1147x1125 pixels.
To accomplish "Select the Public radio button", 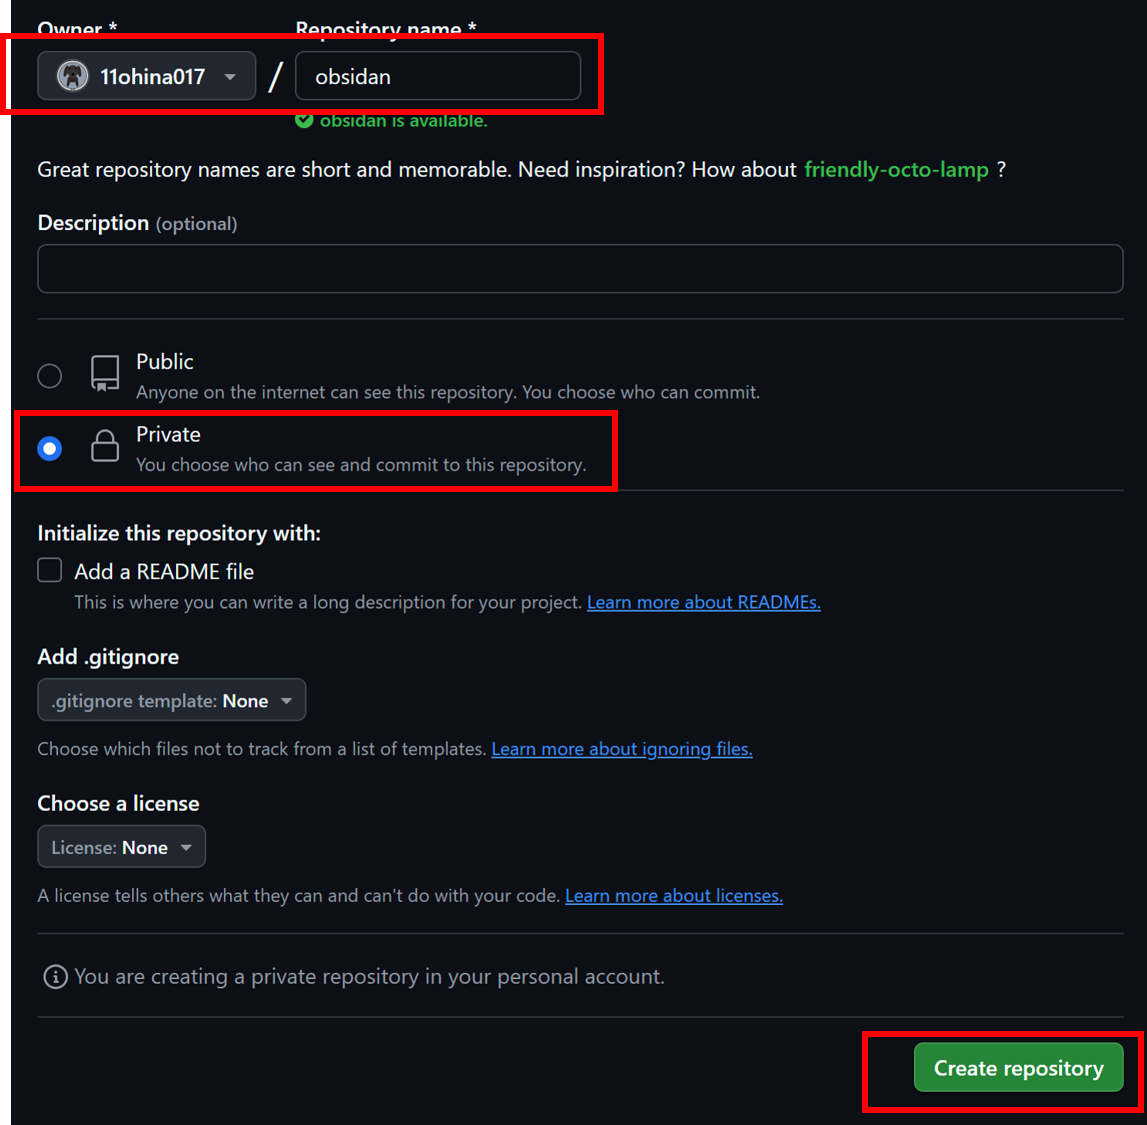I will 50,376.
